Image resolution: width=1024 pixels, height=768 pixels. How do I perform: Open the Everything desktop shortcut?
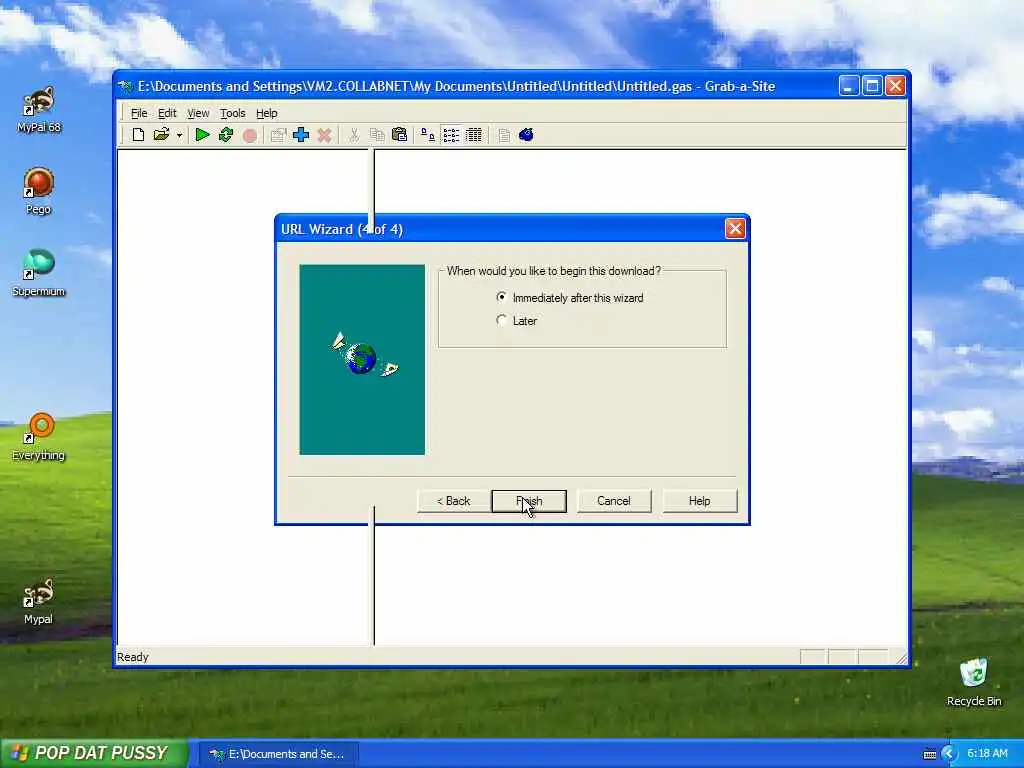39,437
